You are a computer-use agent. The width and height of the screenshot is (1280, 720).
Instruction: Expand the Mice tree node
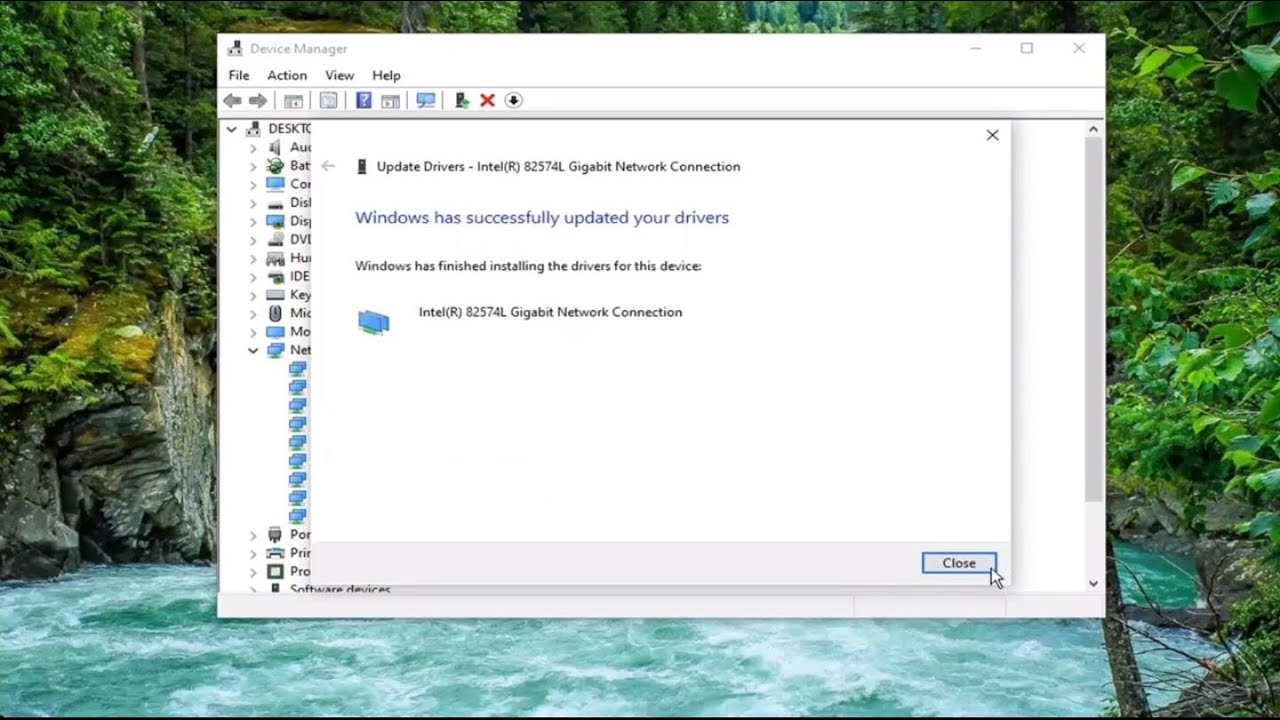[x=253, y=314]
